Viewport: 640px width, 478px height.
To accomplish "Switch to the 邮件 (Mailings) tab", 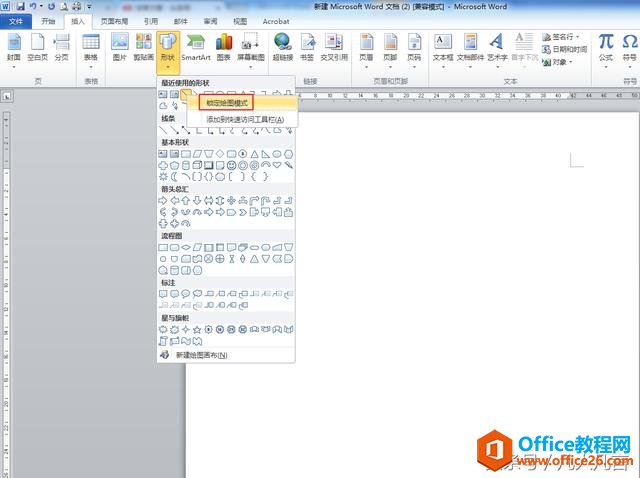I will (x=180, y=21).
